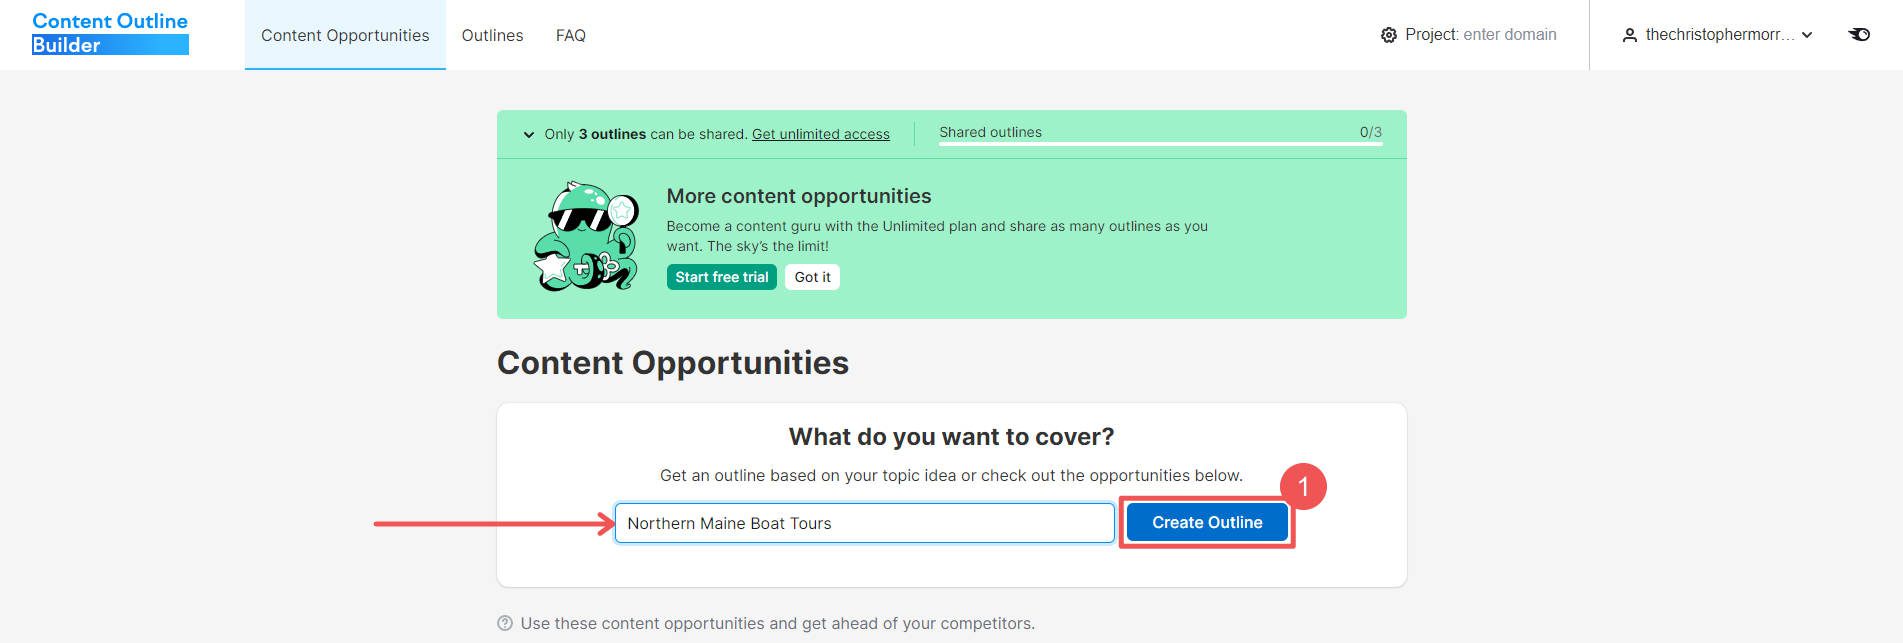Screen dimensions: 1903x643
Task: Click the octopus mascot illustration
Action: pyautogui.click(x=588, y=235)
